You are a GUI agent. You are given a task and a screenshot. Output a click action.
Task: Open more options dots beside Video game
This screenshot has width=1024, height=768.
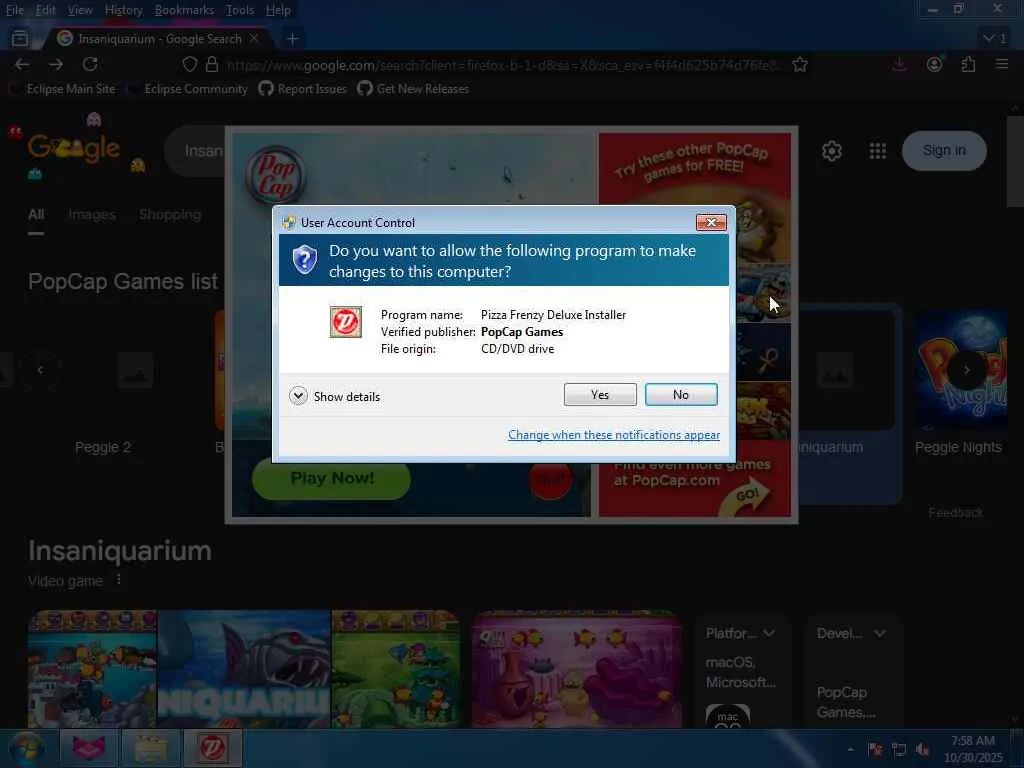pos(118,580)
